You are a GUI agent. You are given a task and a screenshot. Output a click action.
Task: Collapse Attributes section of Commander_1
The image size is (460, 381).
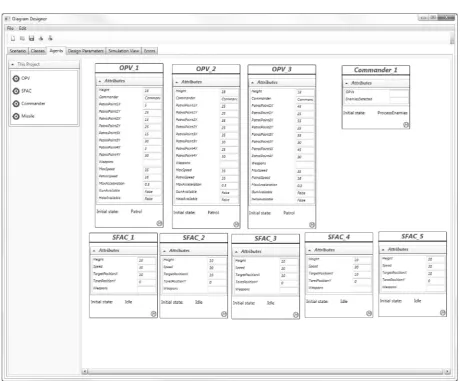(347, 83)
